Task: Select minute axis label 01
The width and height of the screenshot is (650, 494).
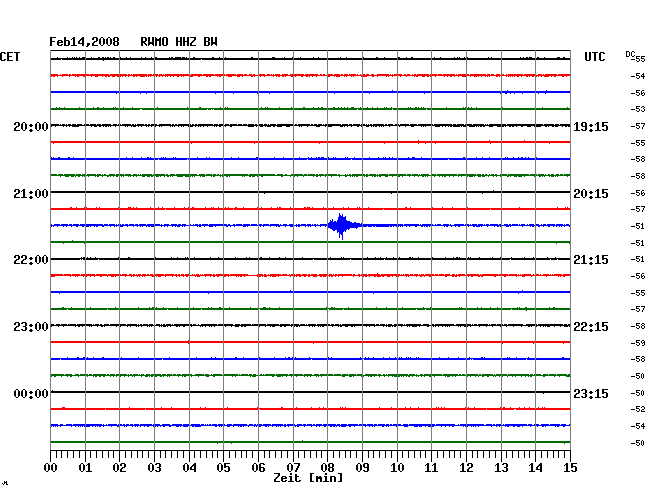Action: (85, 467)
